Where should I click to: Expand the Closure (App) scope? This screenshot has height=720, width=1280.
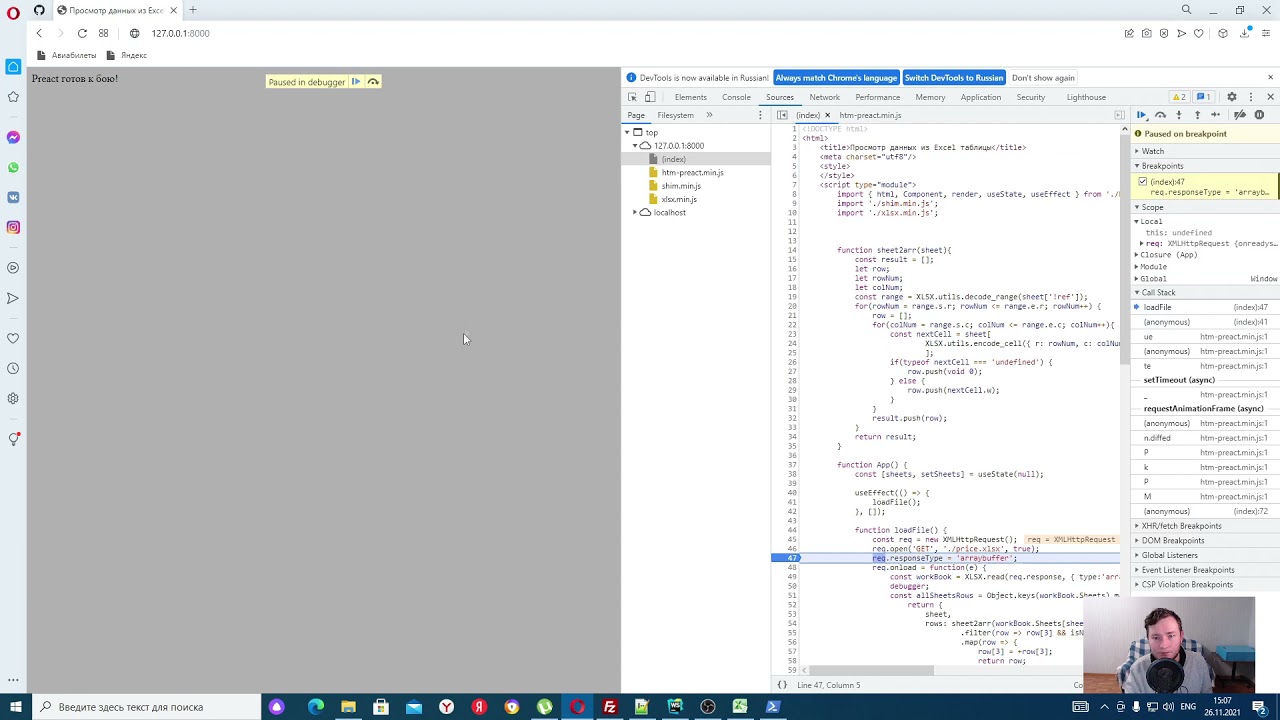(1168, 255)
